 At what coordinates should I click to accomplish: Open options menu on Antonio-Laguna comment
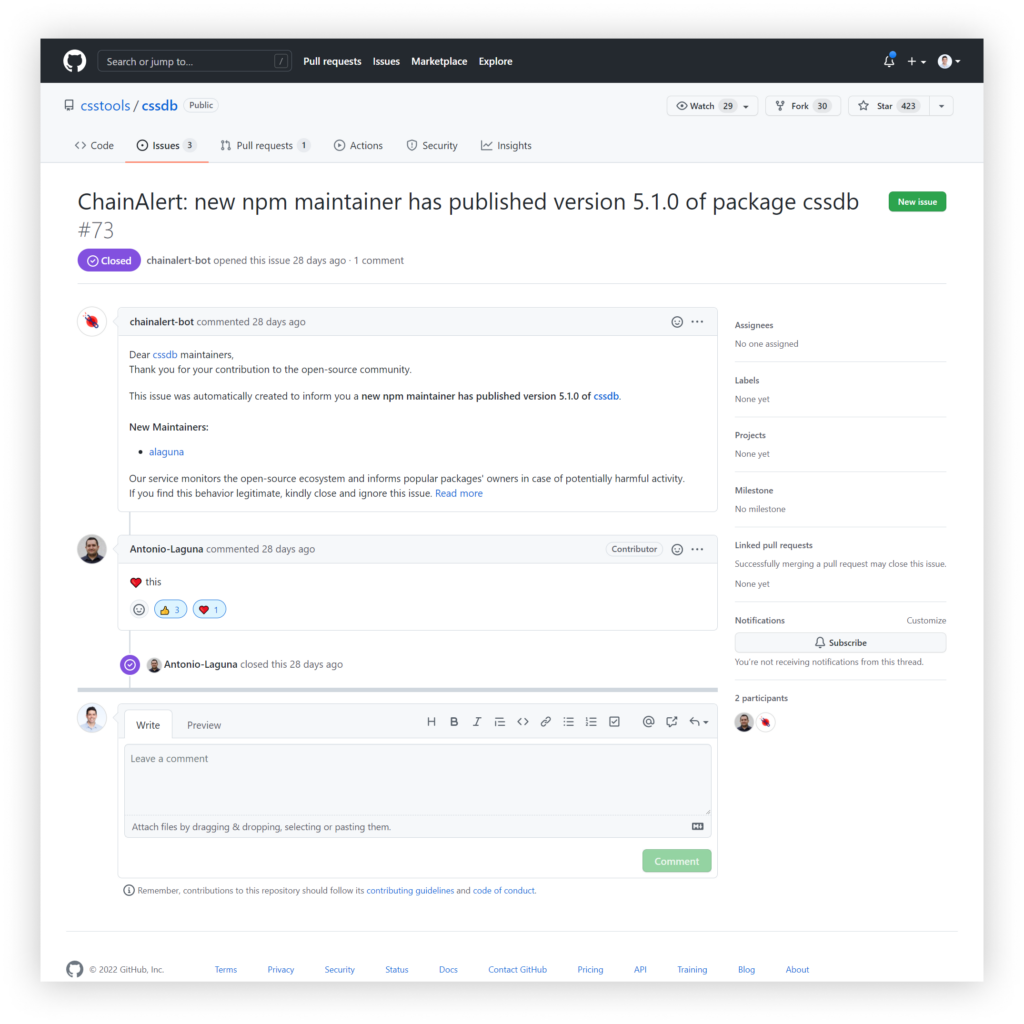click(x=697, y=549)
